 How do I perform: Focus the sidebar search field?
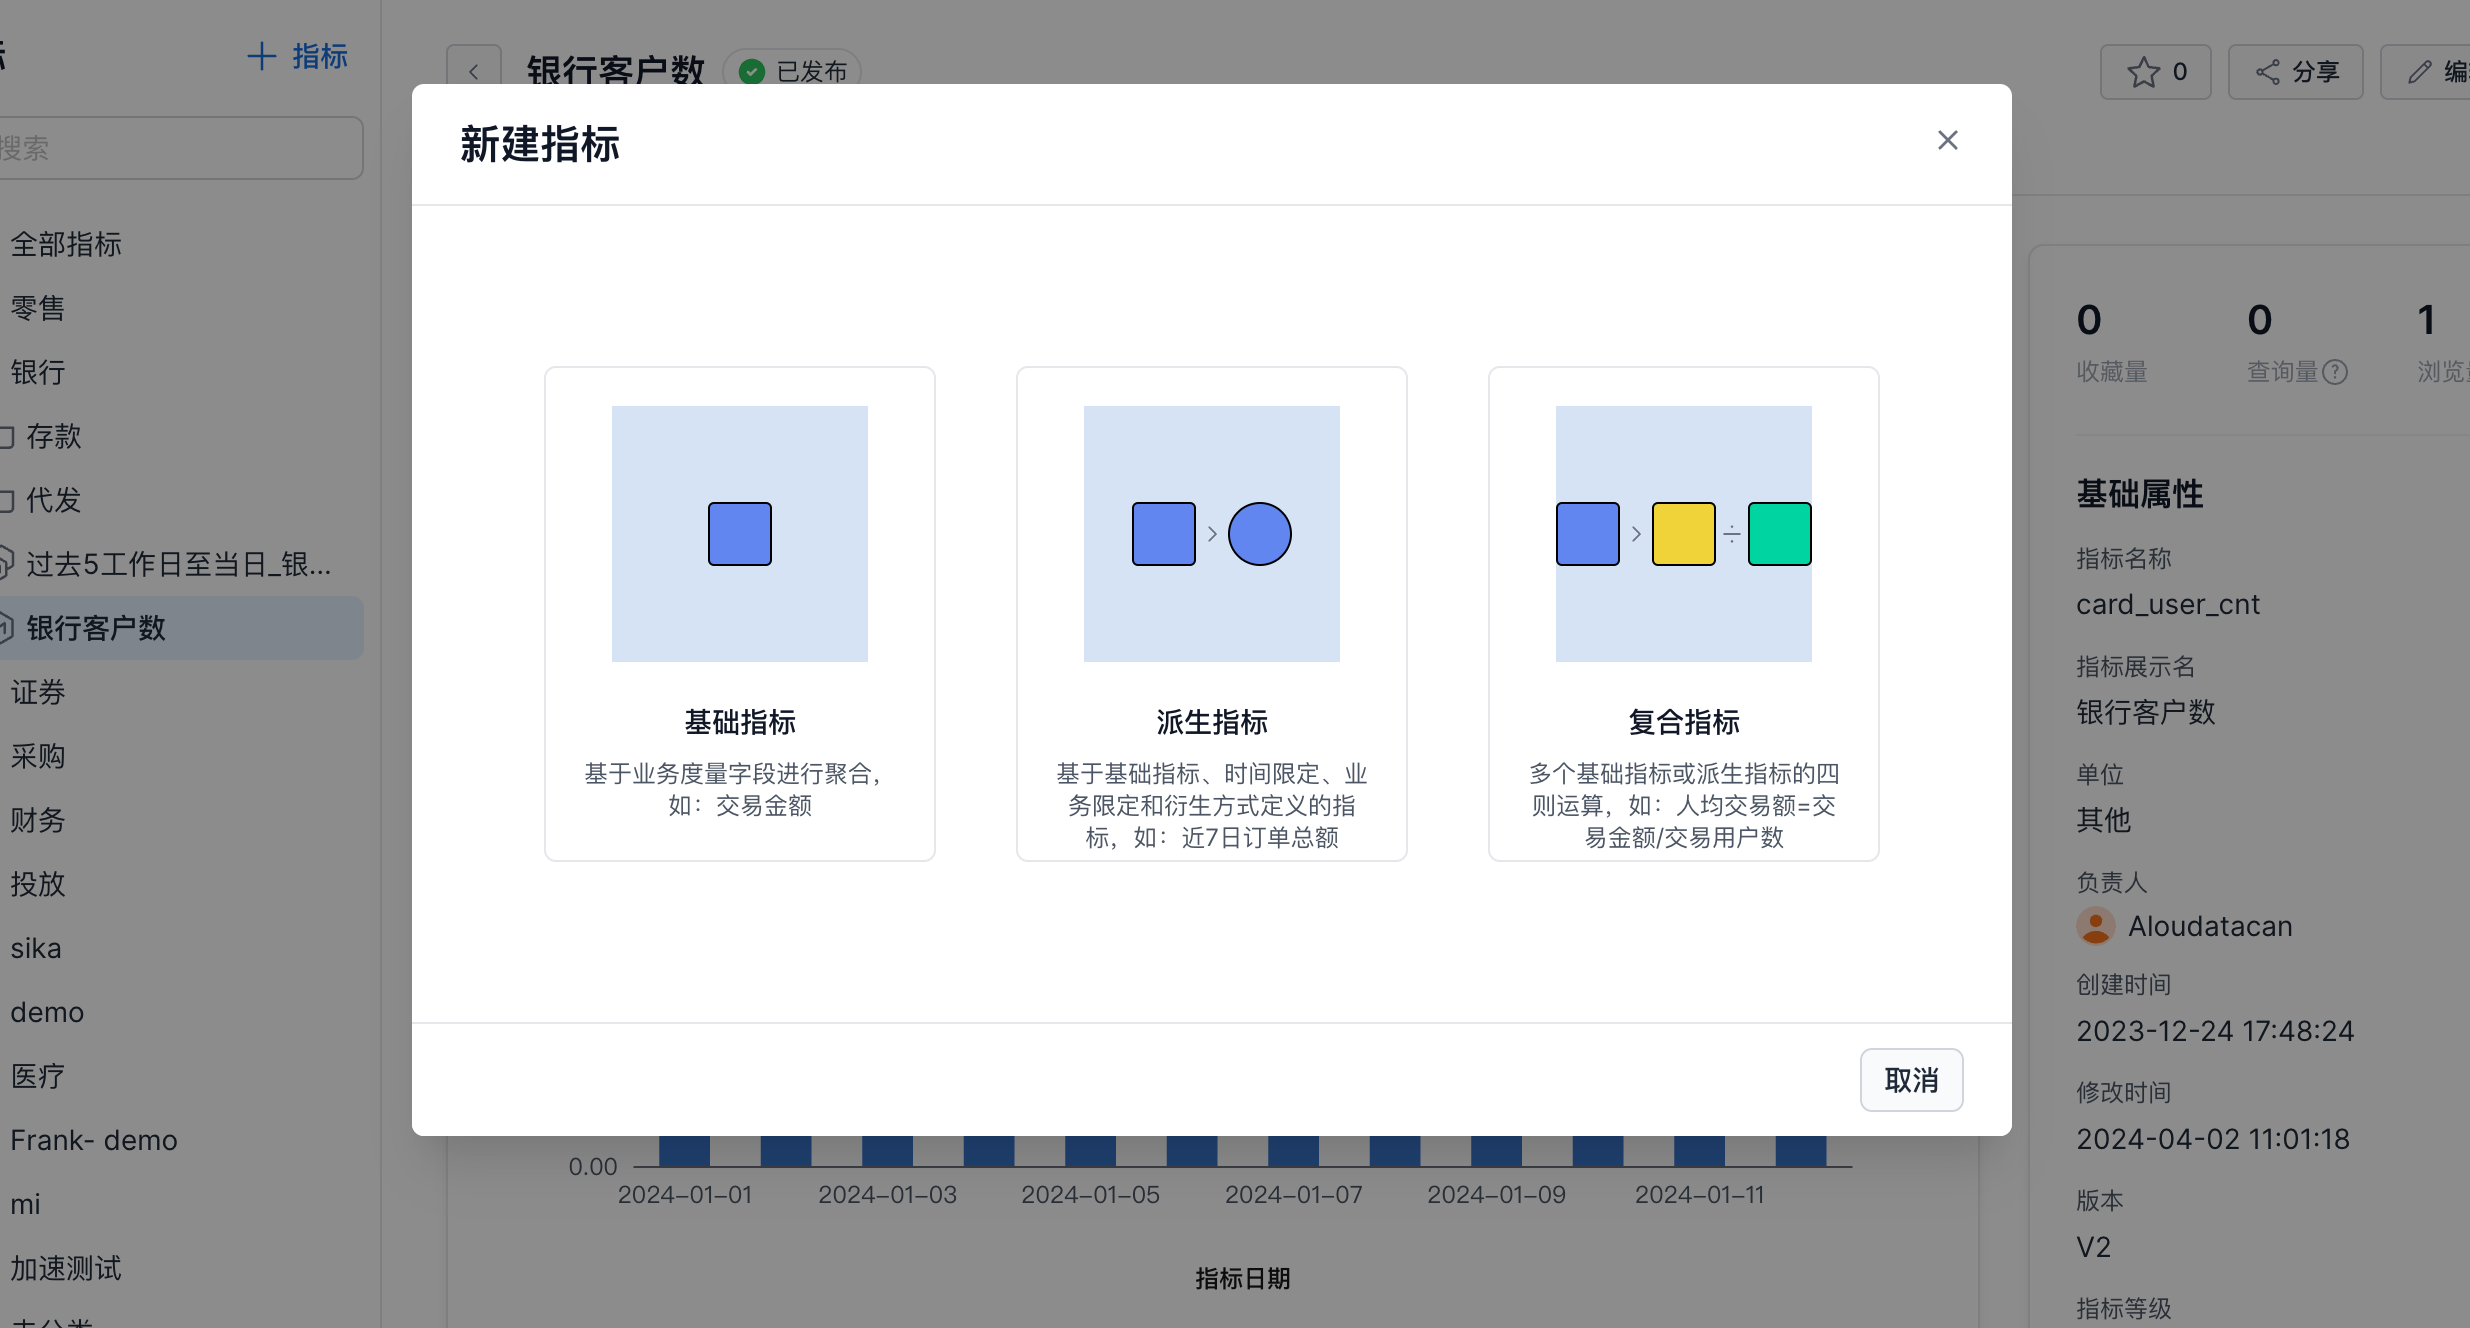(180, 148)
